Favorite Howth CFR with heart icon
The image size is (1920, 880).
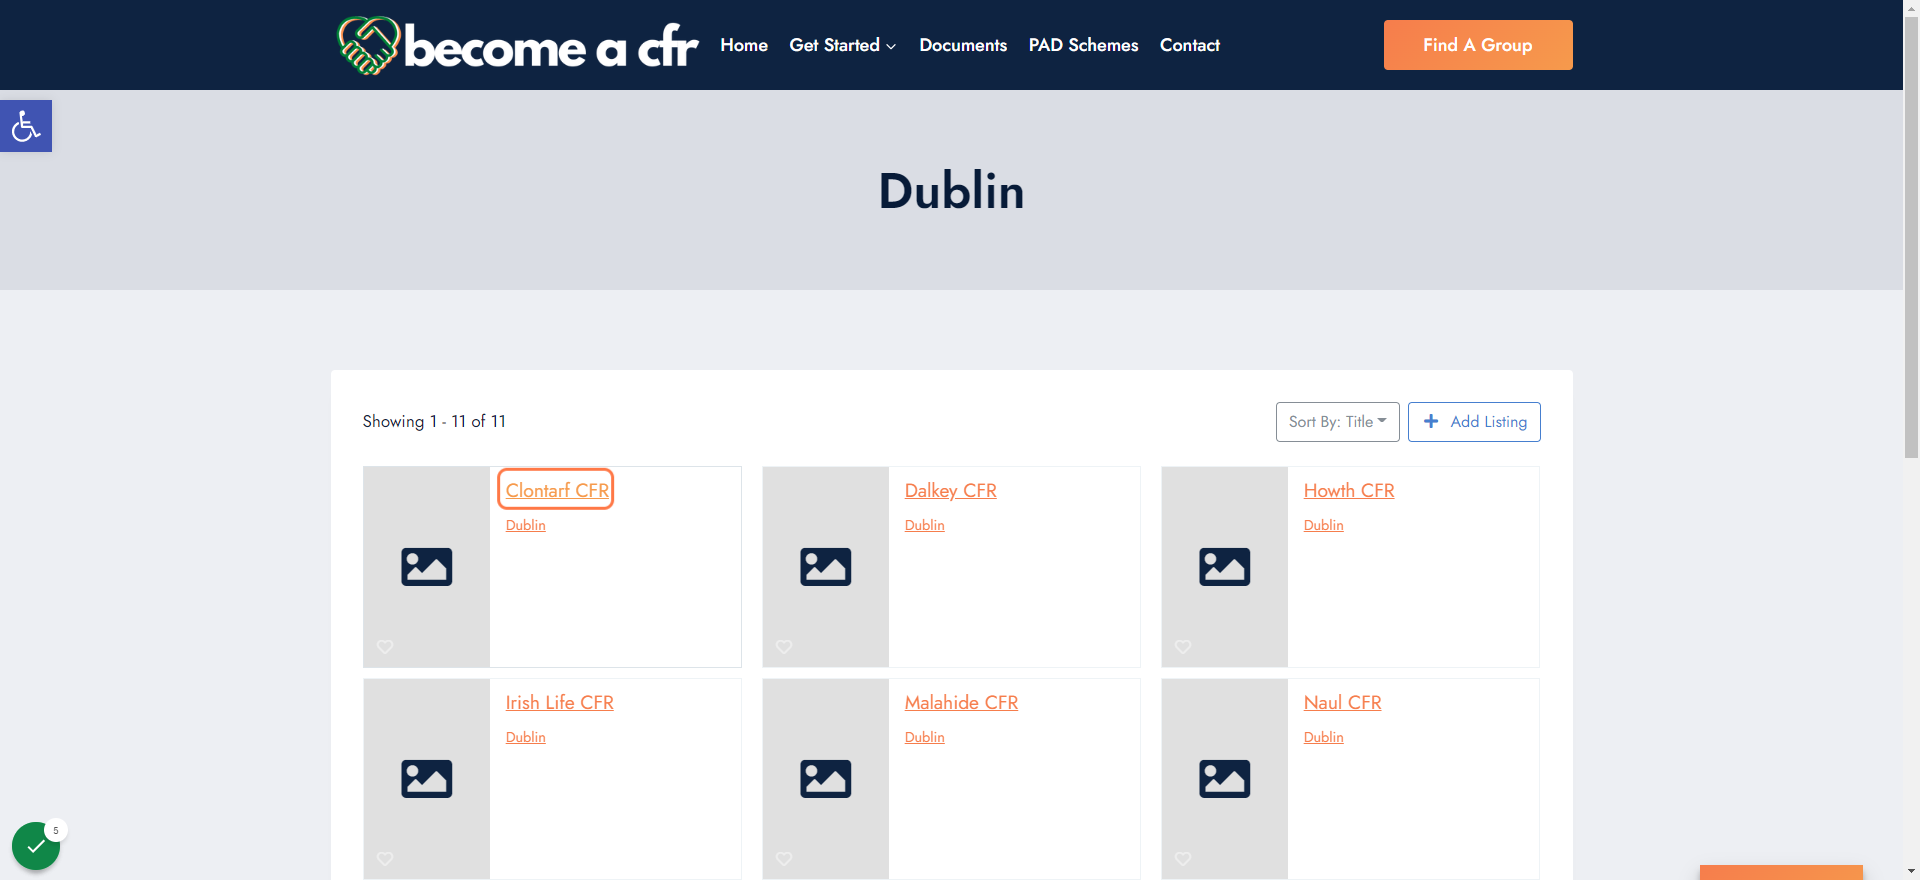click(1183, 647)
